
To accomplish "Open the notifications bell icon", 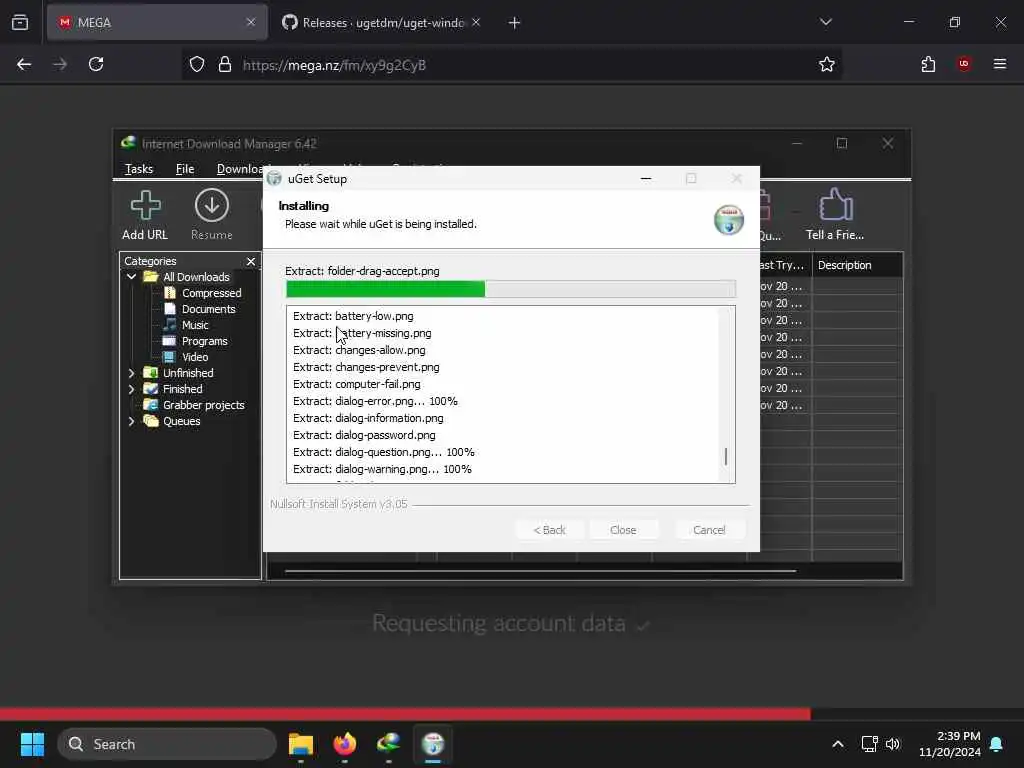I will coord(997,744).
